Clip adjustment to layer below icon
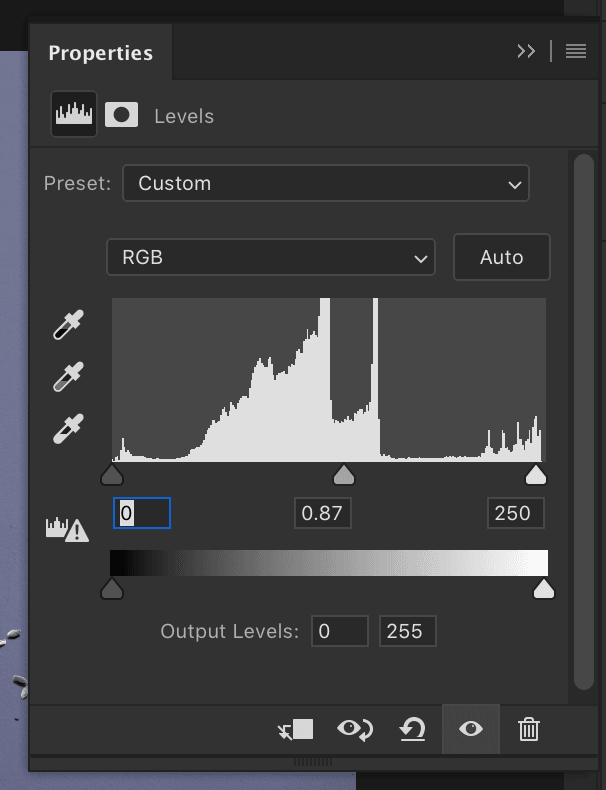 tap(296, 730)
